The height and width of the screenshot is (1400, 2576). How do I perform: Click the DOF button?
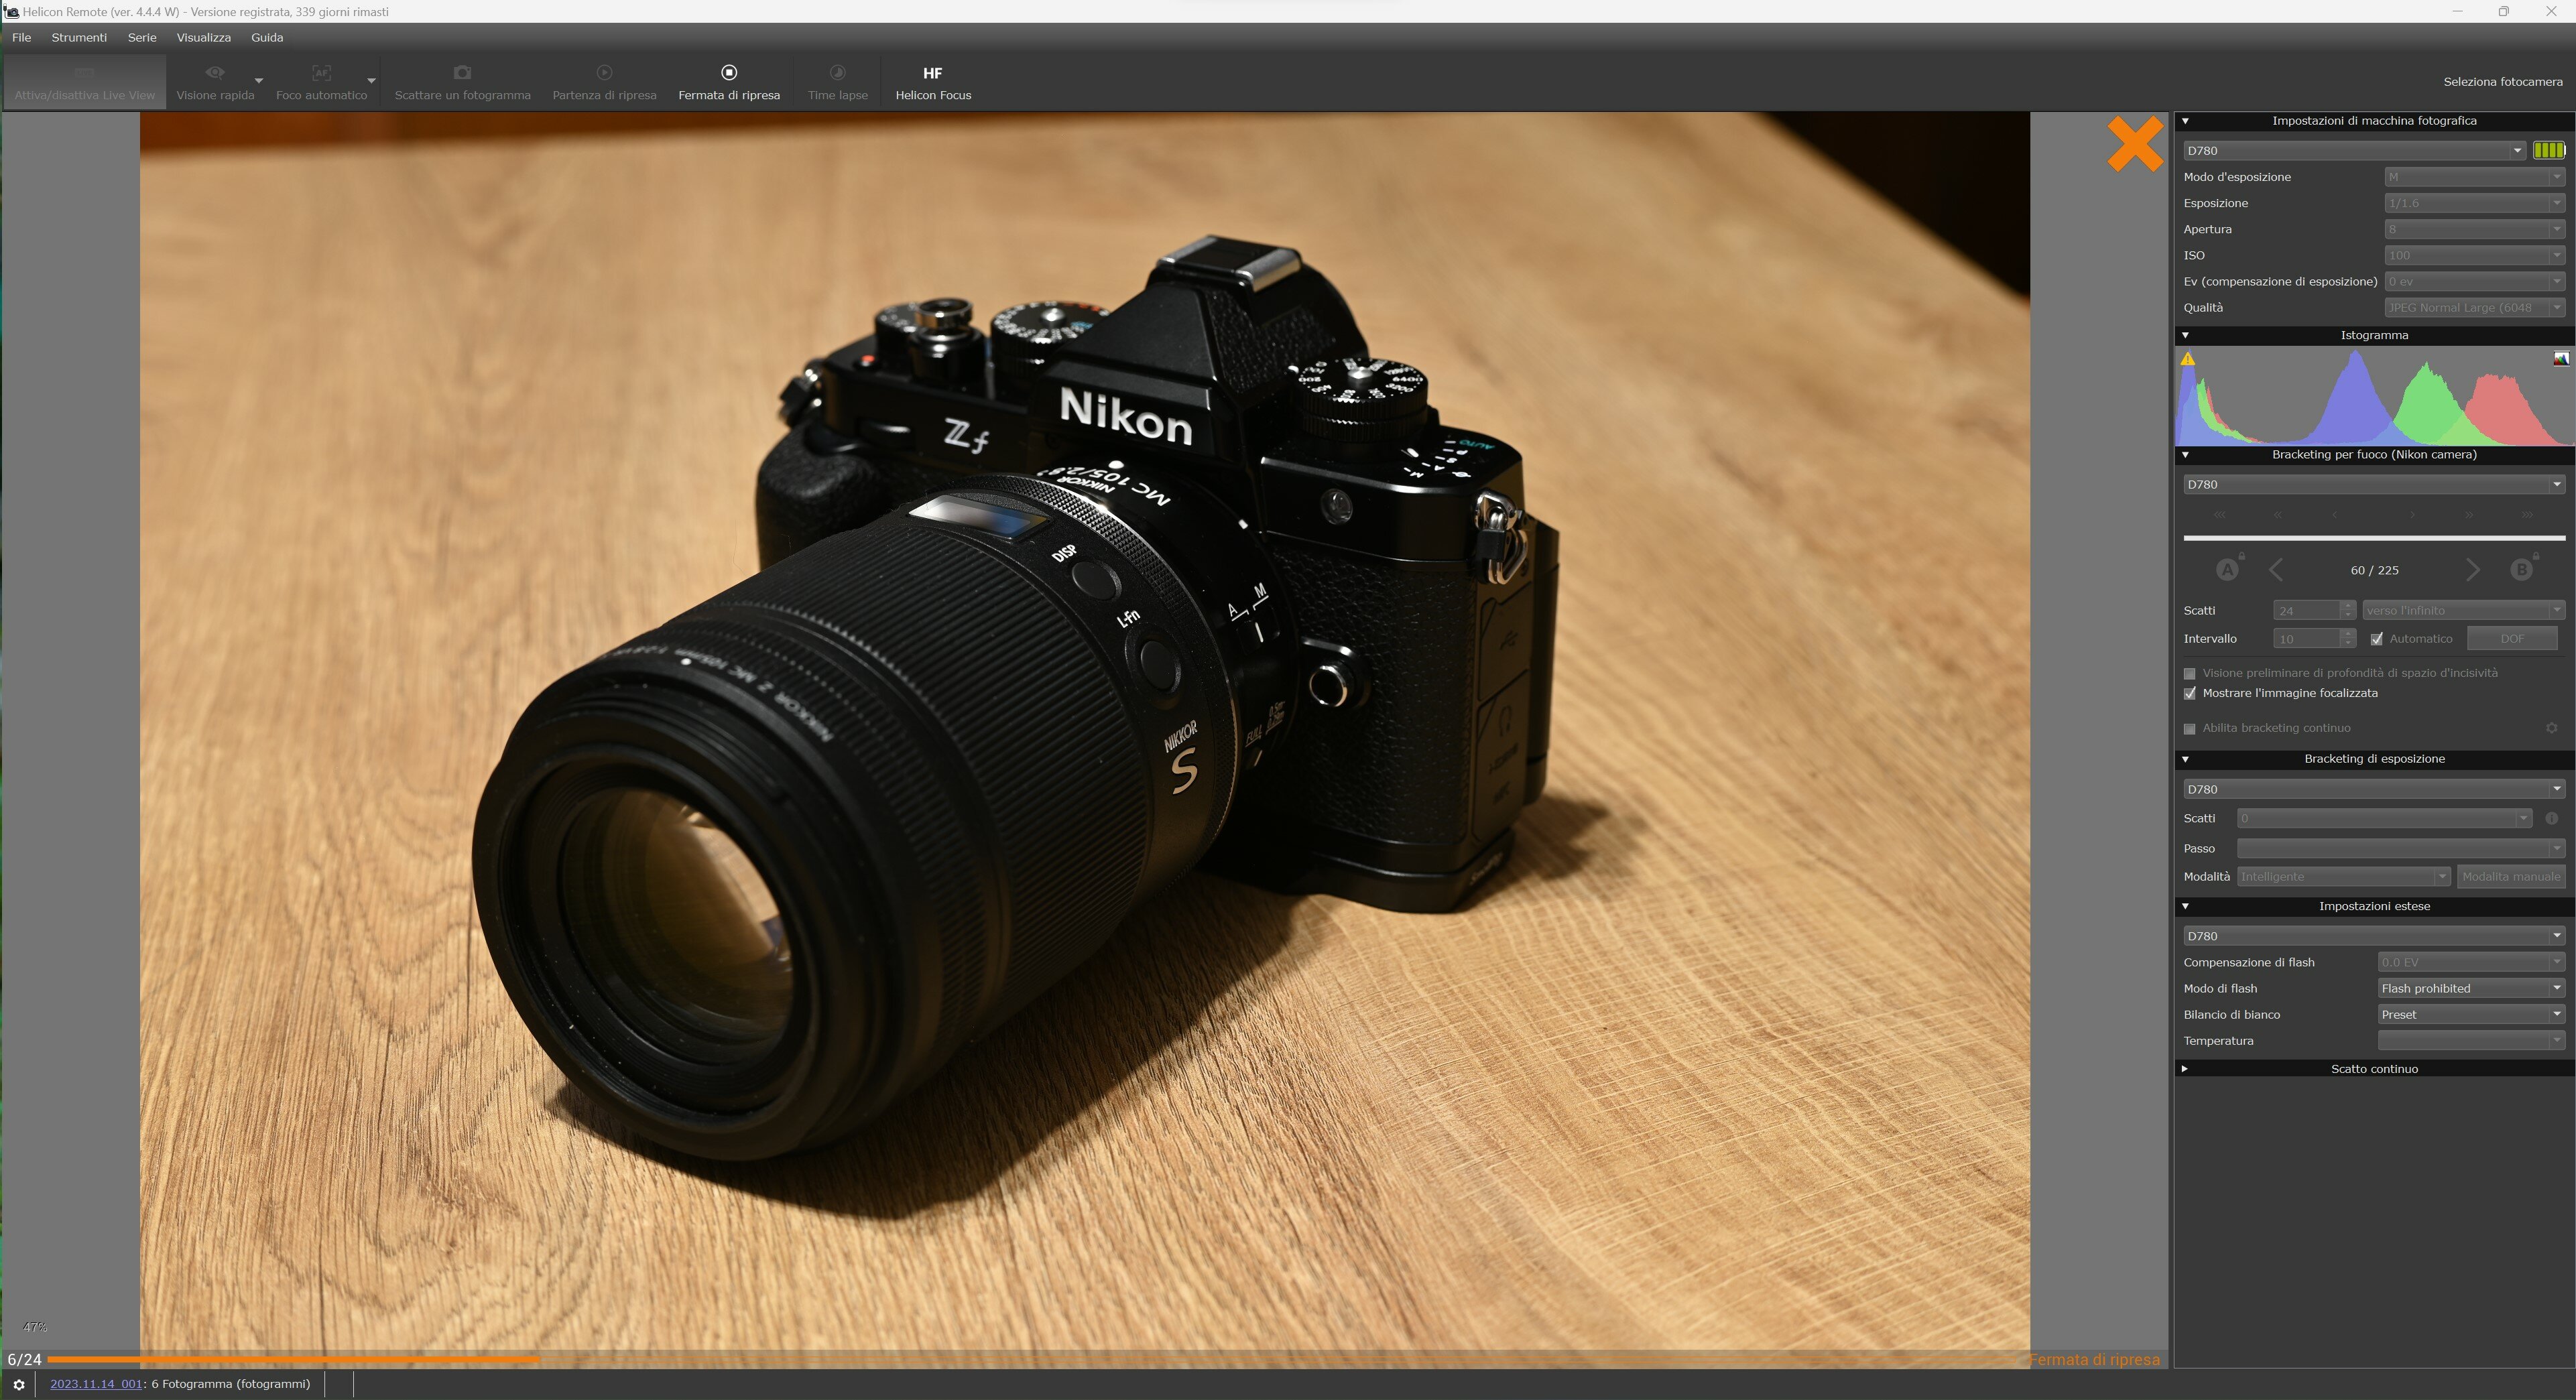[2512, 639]
